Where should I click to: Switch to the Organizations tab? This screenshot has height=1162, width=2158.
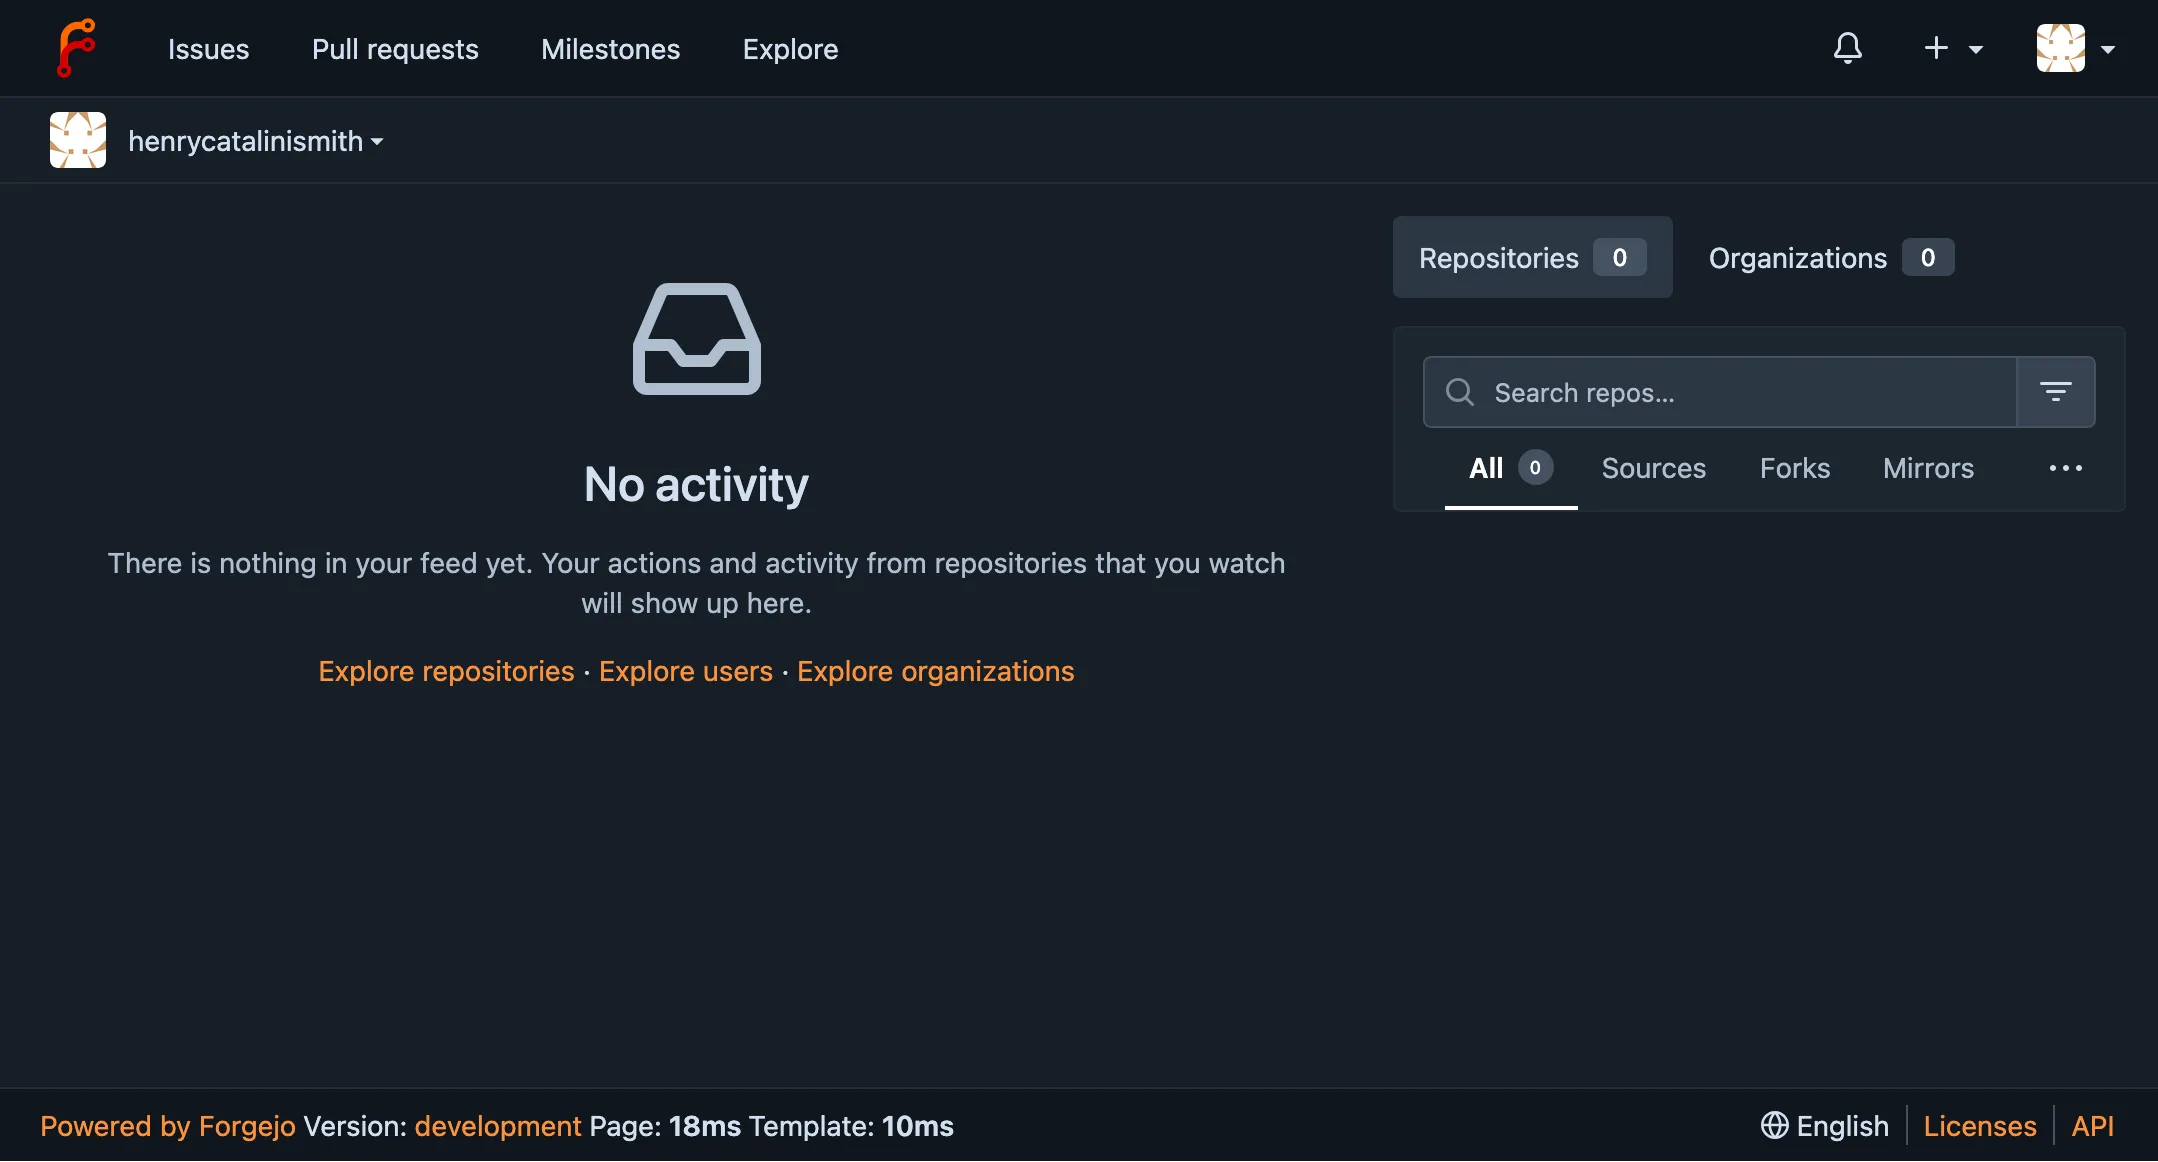[x=1830, y=258]
